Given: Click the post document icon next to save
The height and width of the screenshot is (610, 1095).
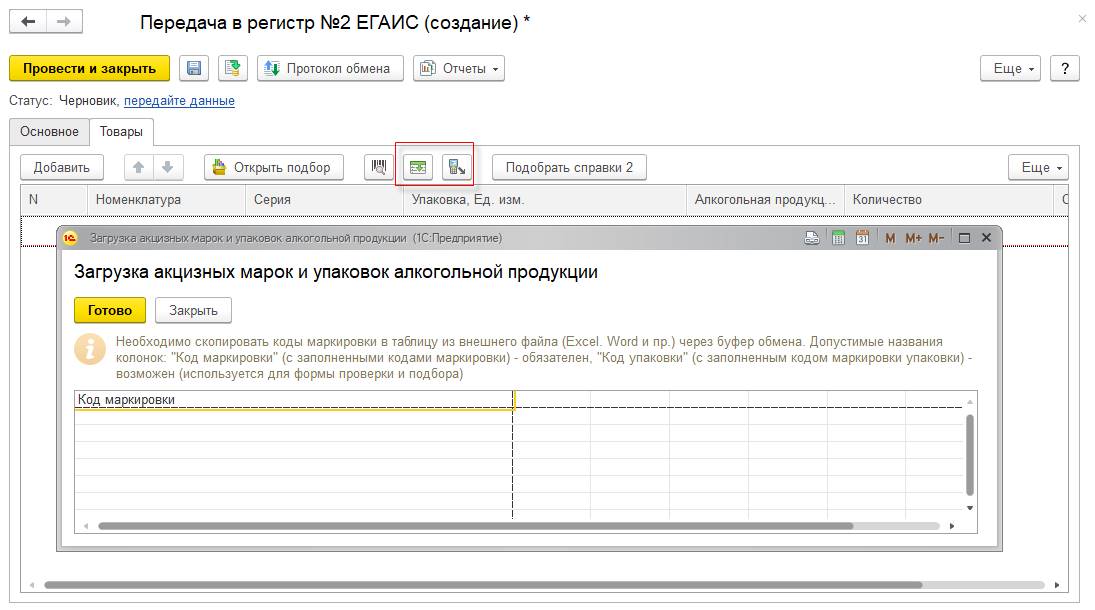Looking at the screenshot, I should click(233, 68).
